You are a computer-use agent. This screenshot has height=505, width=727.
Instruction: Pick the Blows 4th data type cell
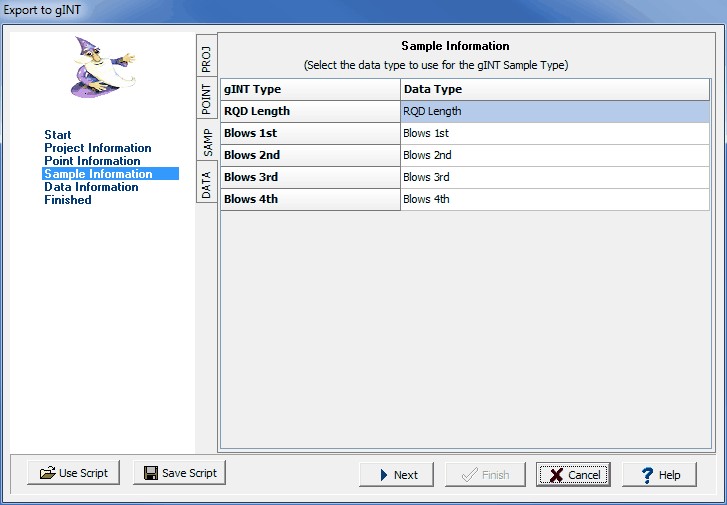[555, 199]
